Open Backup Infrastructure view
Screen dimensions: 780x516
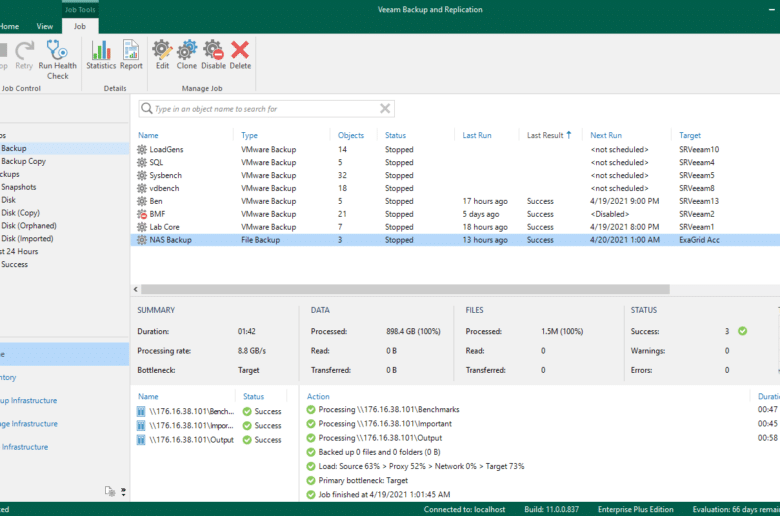coord(28,401)
